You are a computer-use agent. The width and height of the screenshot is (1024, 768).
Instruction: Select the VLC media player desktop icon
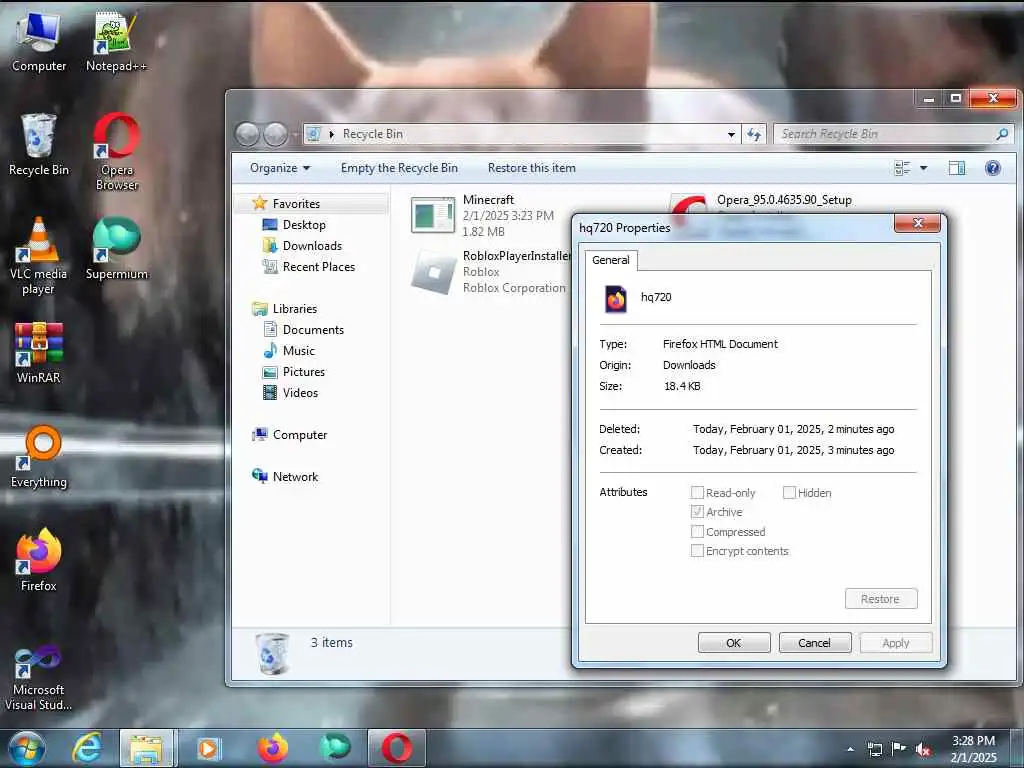pos(39,256)
